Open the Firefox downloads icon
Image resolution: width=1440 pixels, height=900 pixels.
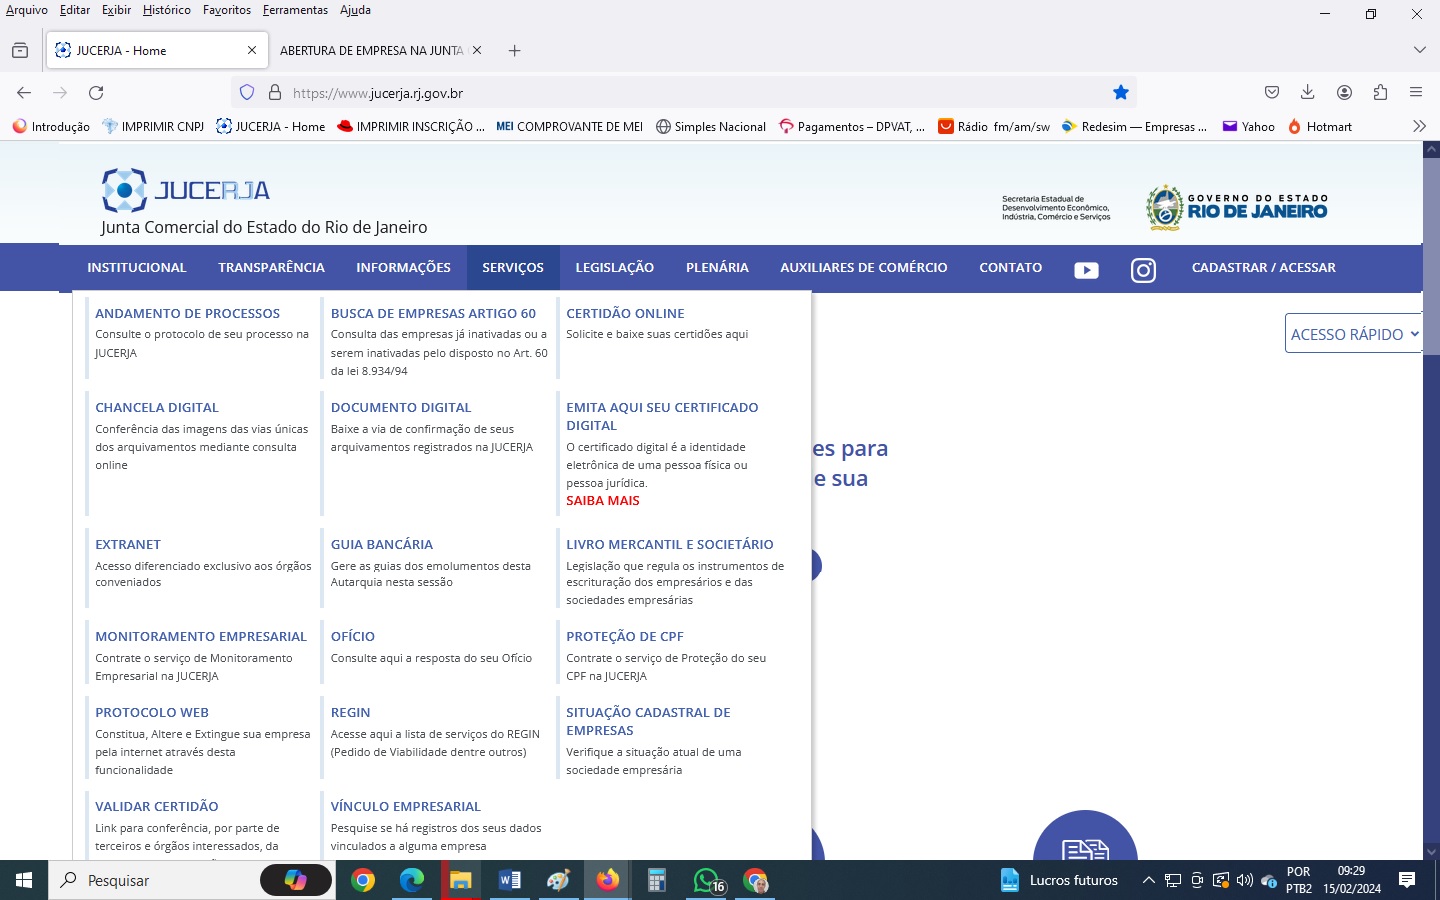coord(1308,93)
